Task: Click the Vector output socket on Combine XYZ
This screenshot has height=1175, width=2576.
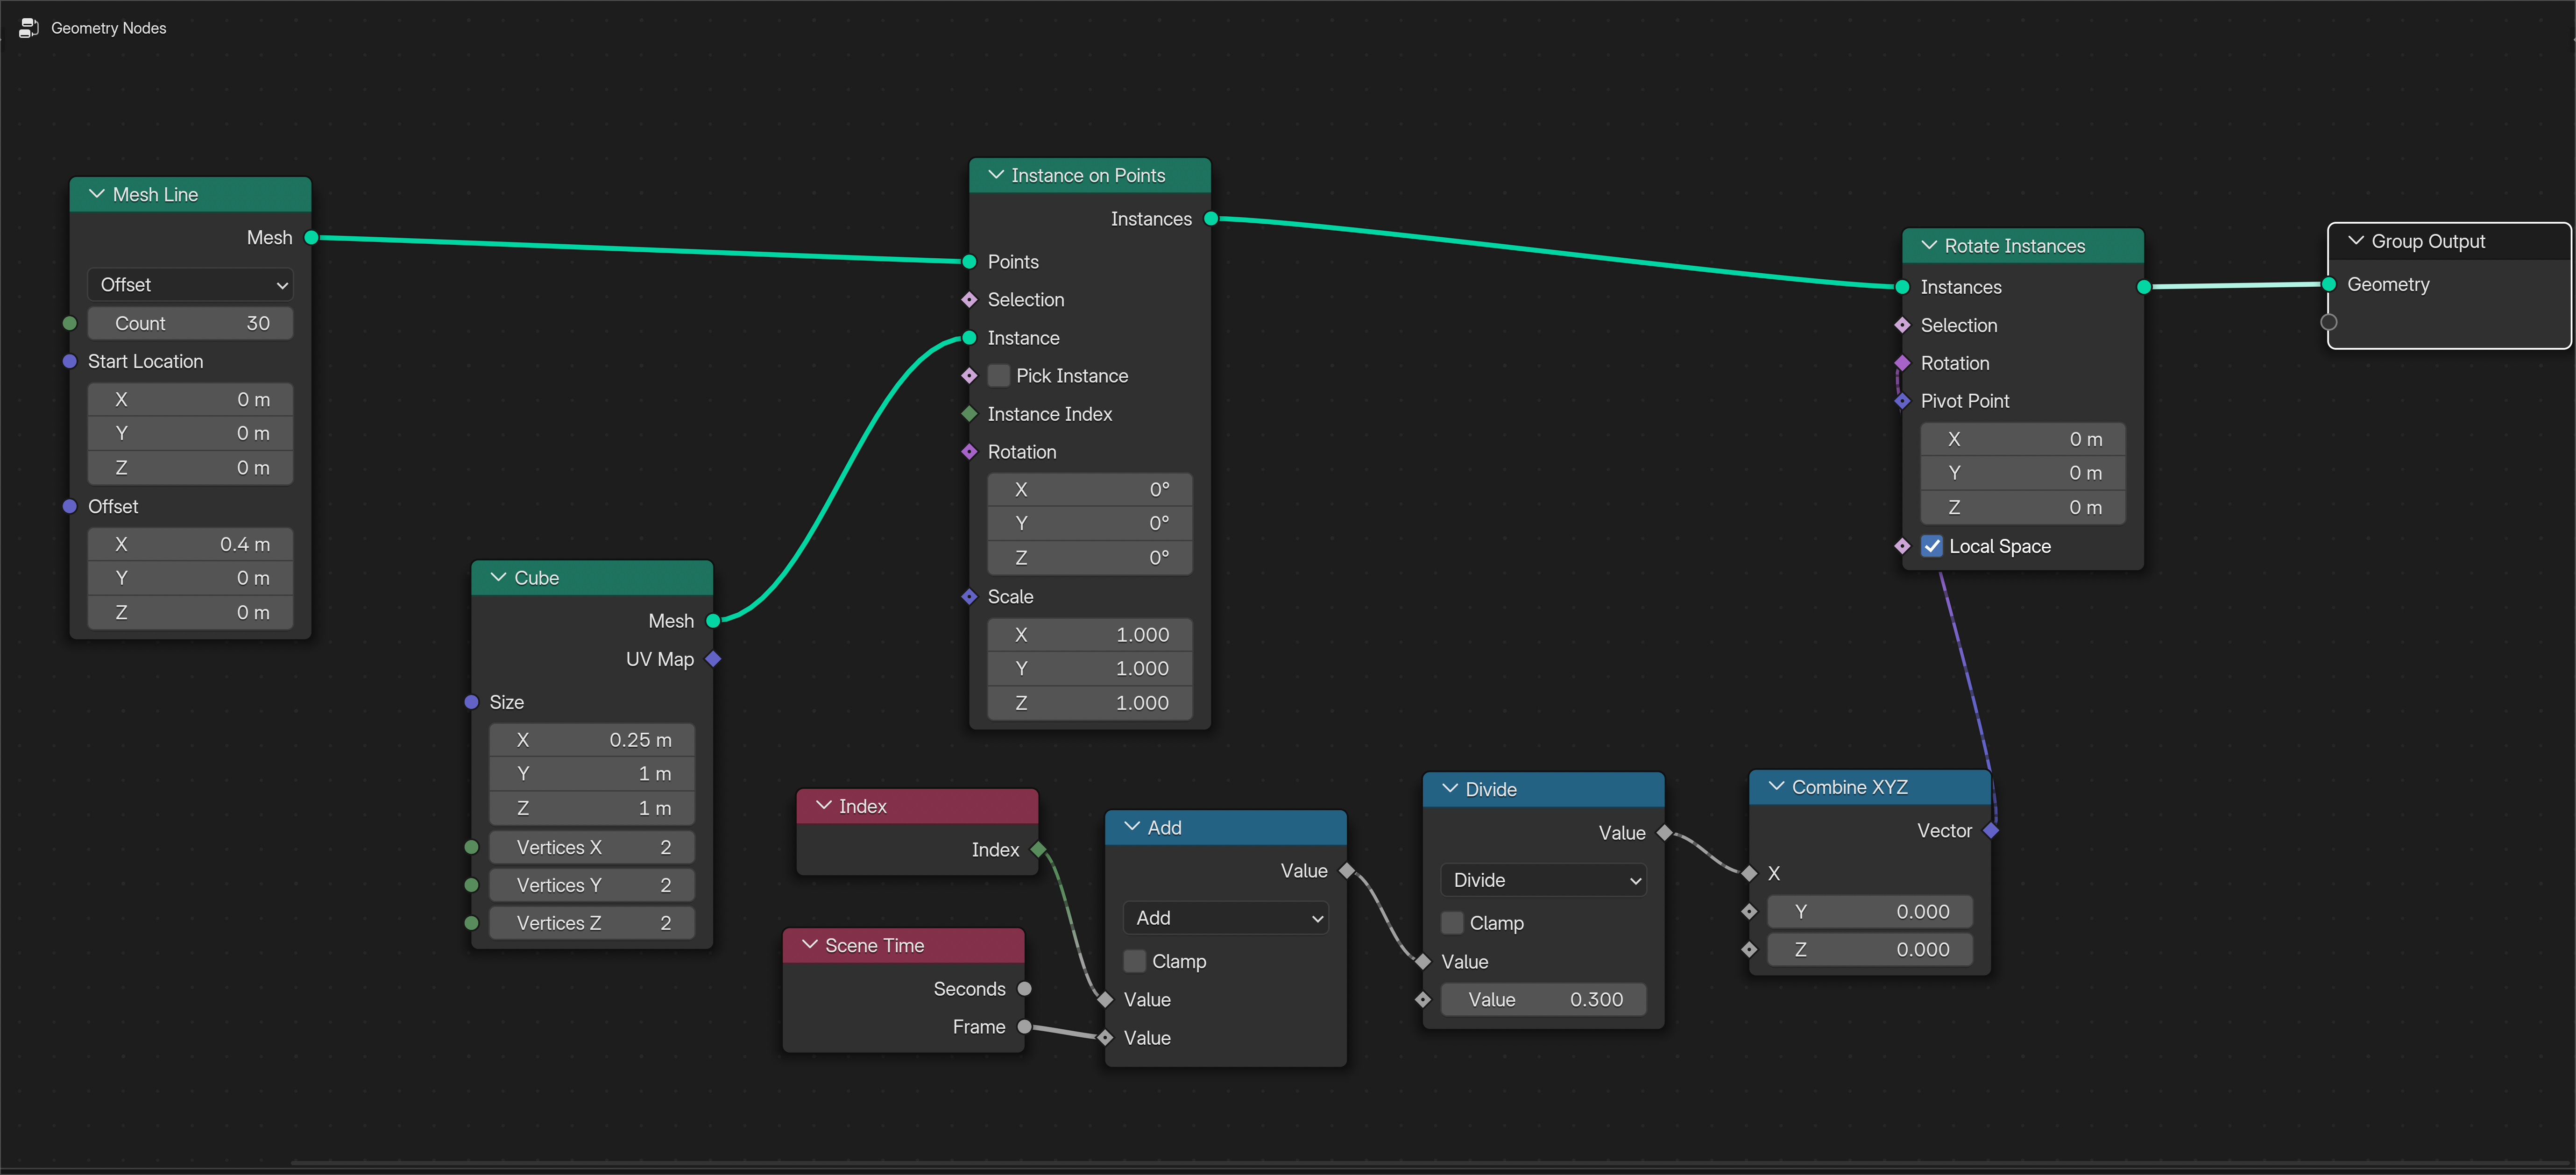Action: click(1991, 831)
